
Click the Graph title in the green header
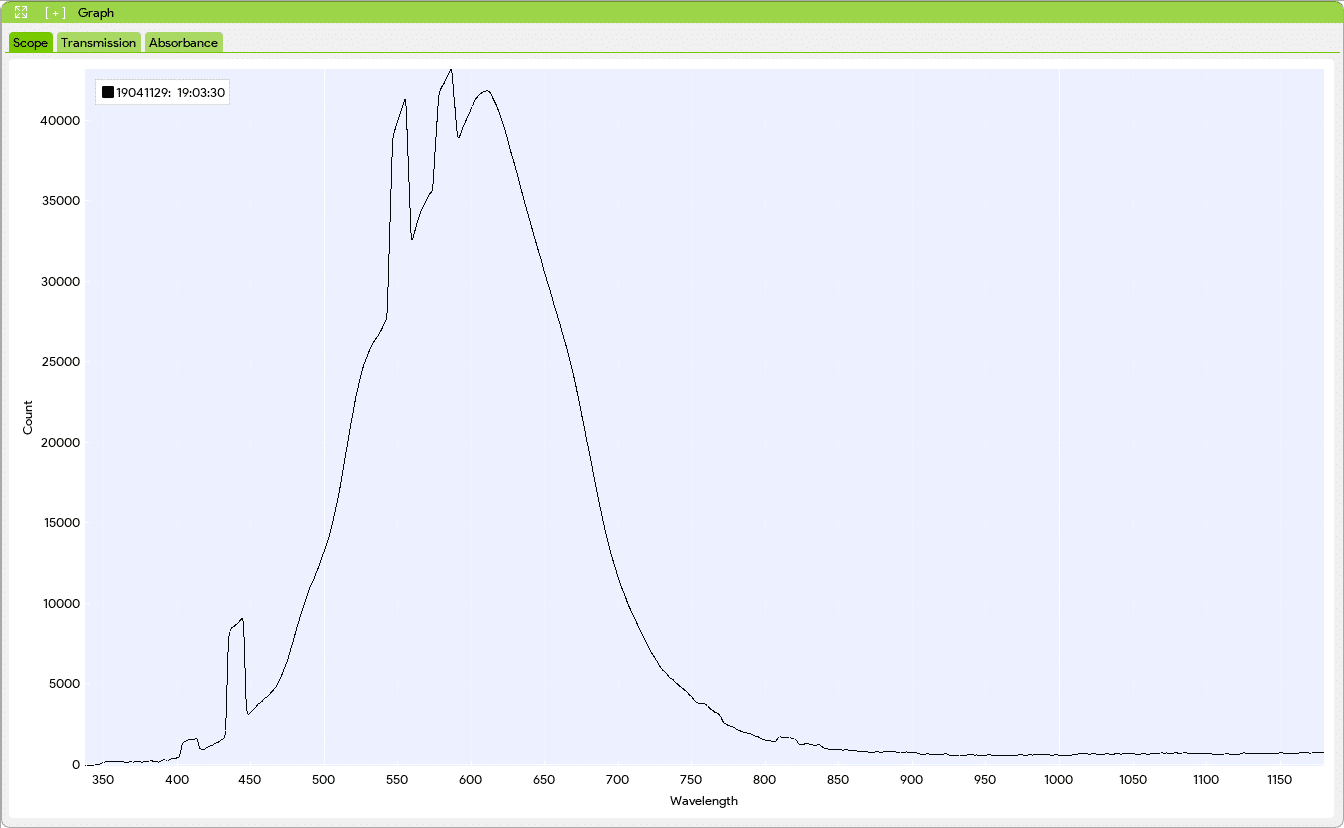point(97,12)
